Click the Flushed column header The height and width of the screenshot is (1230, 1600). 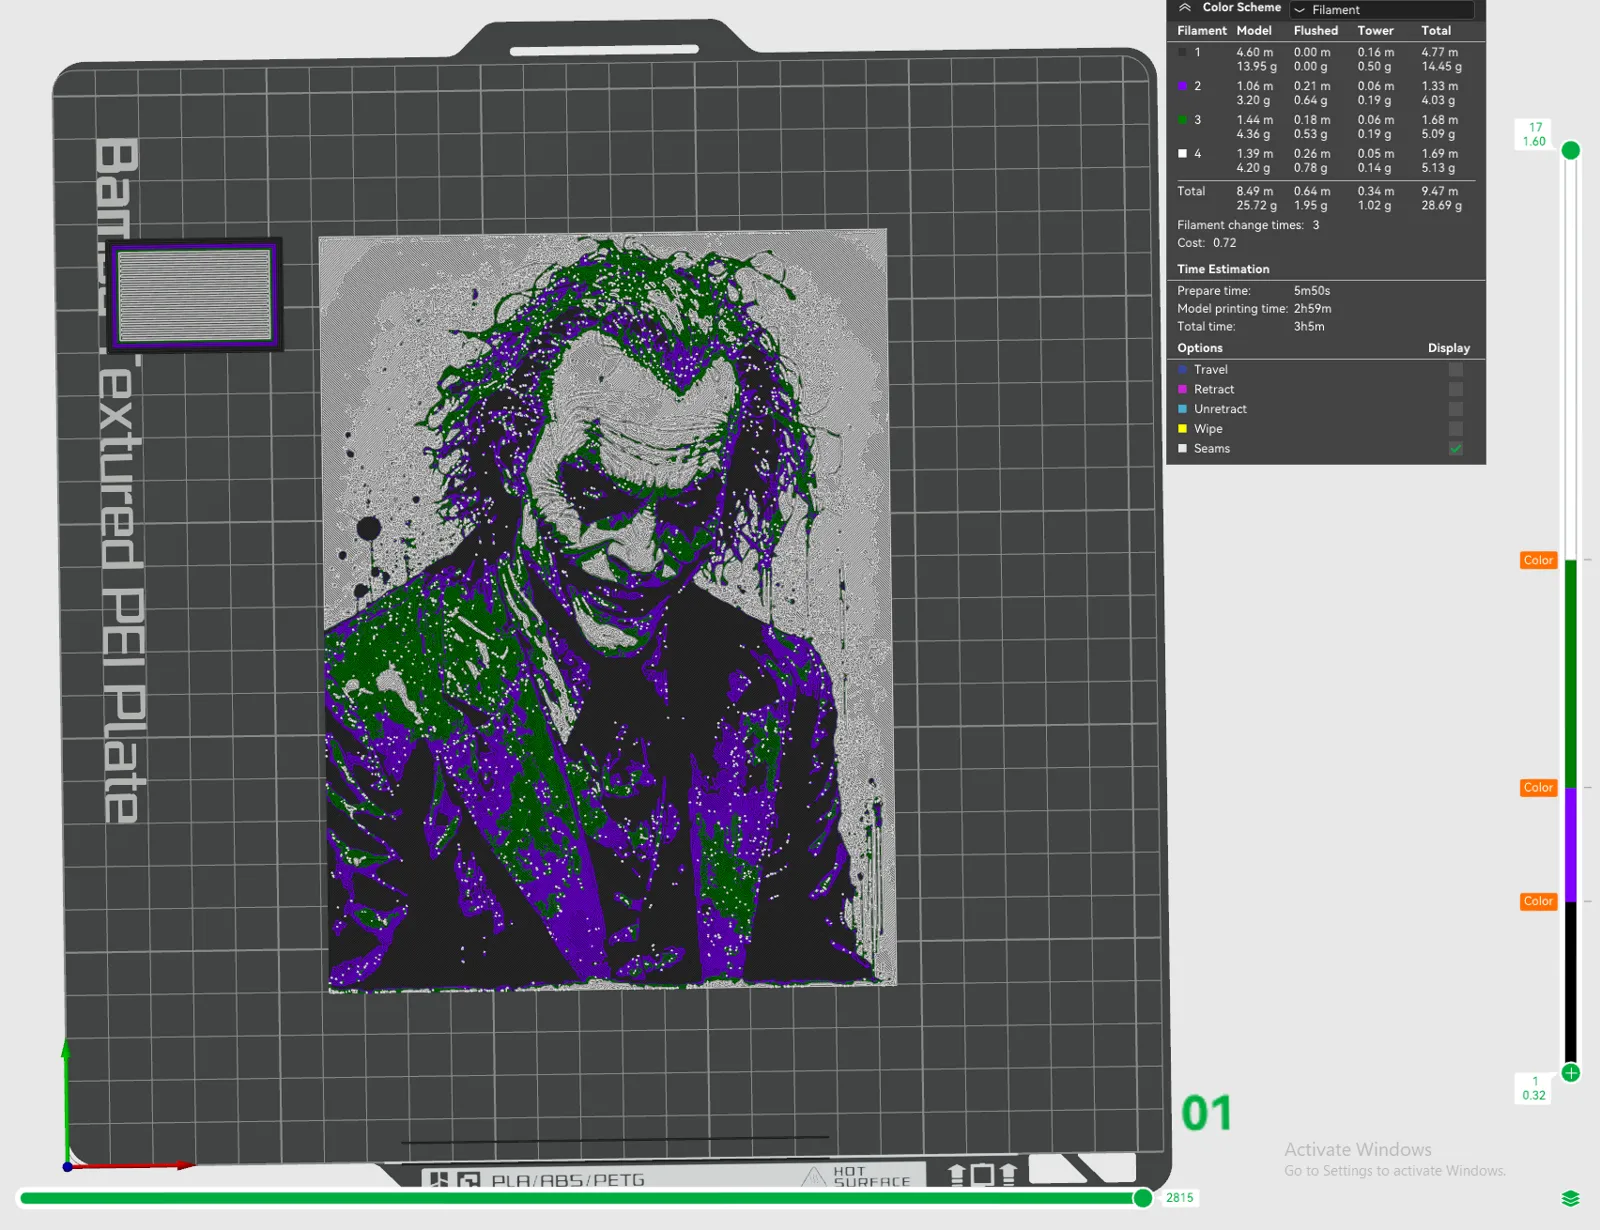pyautogui.click(x=1316, y=31)
